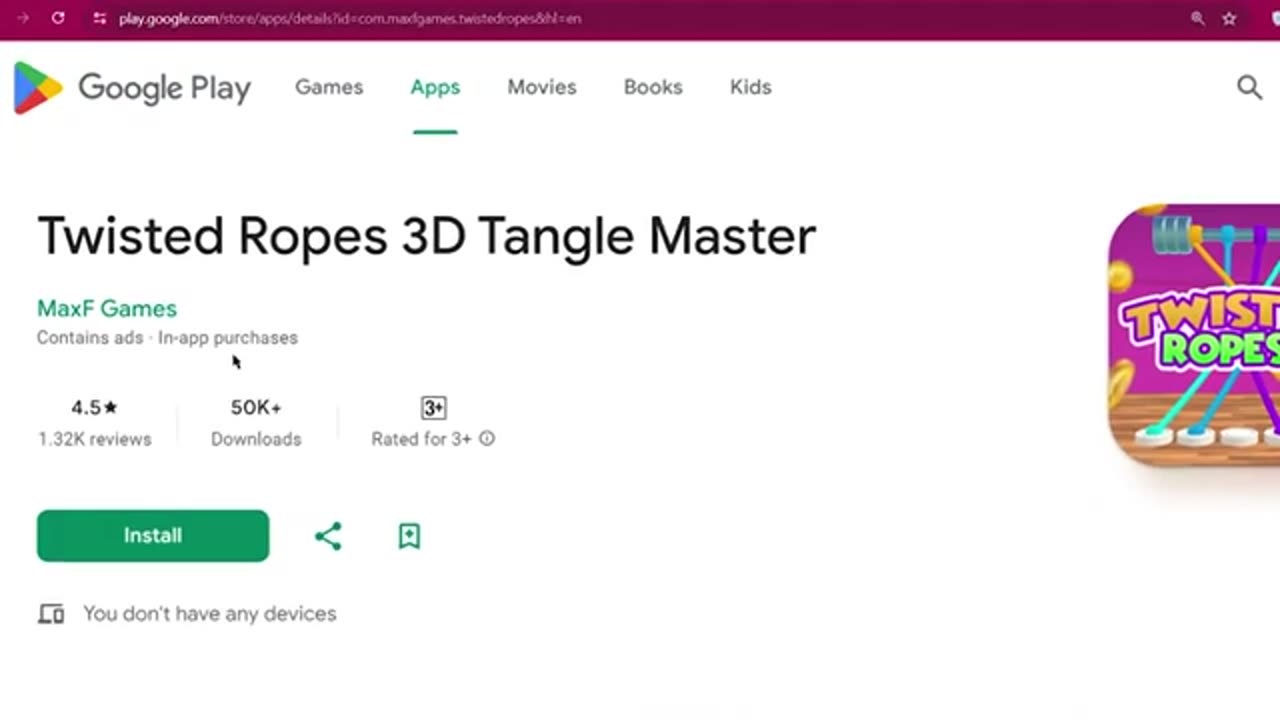Click Rated for 3+ label
Image resolution: width=1280 pixels, height=720 pixels.
(x=421, y=439)
